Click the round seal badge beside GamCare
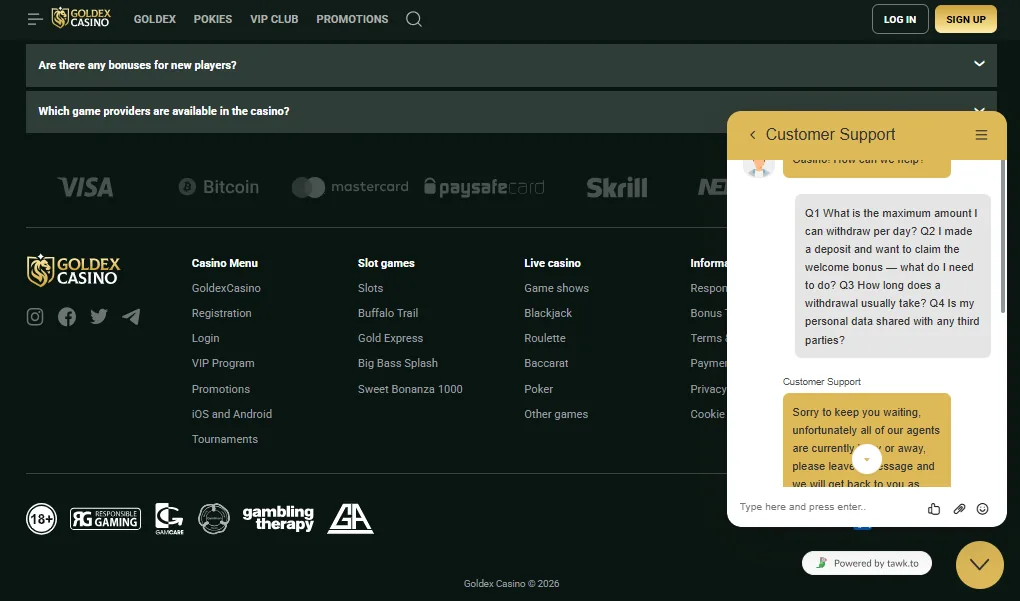 point(214,519)
